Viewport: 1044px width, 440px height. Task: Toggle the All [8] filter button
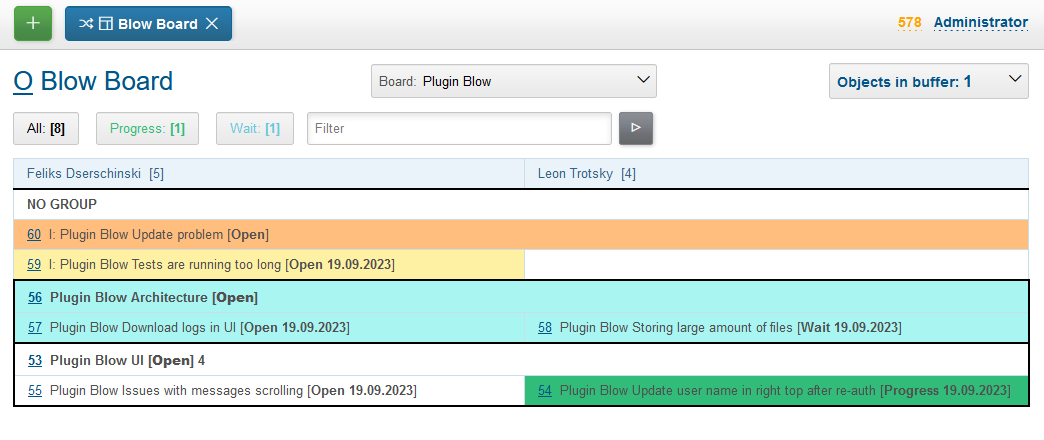(46, 128)
